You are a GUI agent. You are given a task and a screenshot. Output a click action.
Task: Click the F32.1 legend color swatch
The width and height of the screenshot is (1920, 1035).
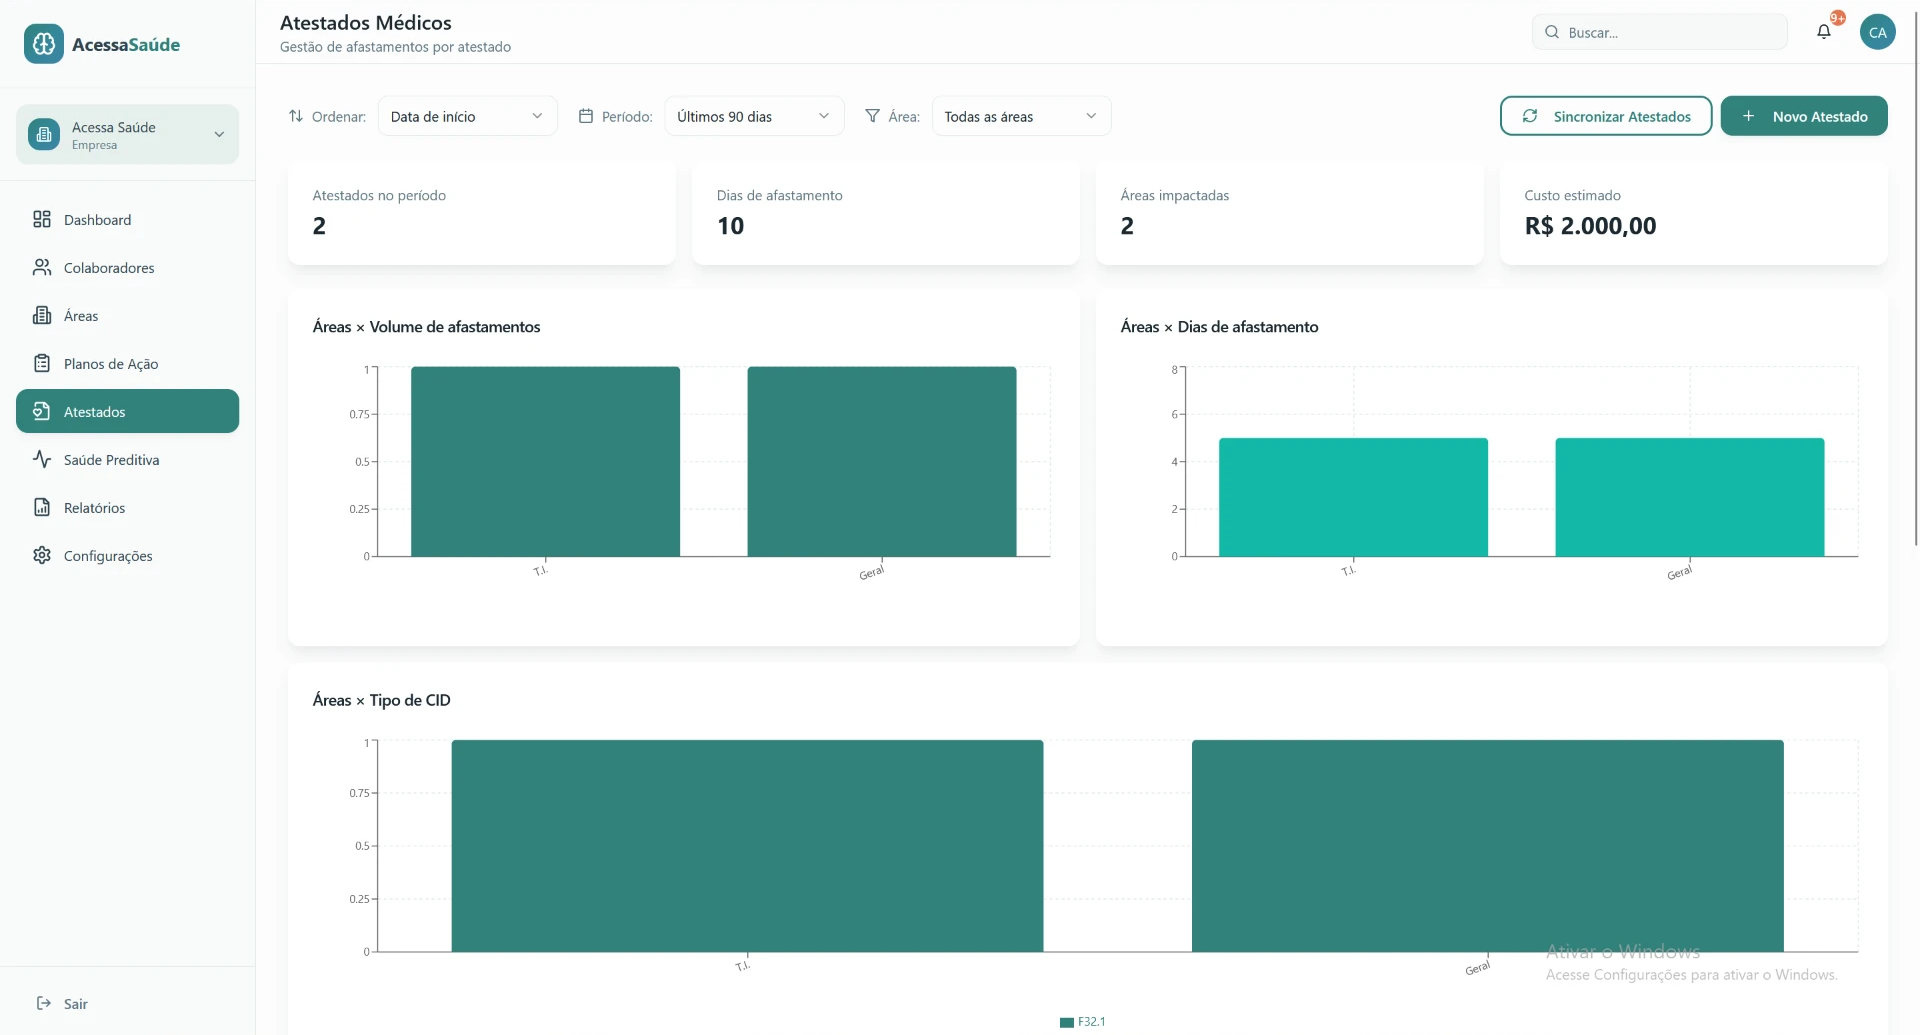[x=1067, y=1022]
